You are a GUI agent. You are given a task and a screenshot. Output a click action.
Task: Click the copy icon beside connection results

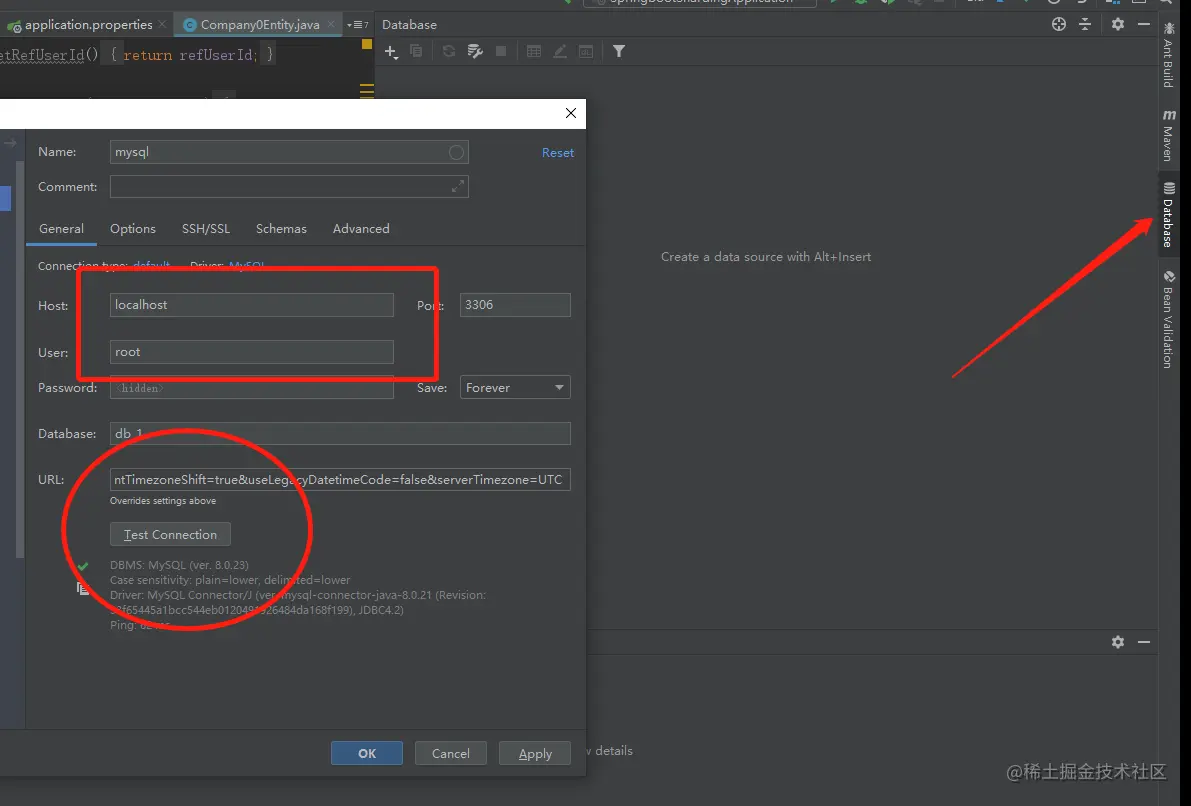(82, 588)
